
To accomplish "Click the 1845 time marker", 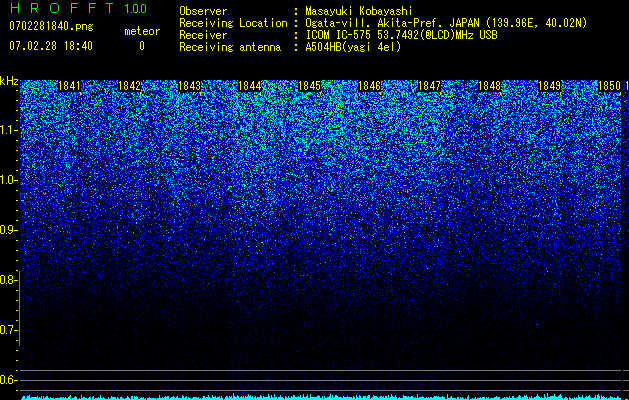I will (x=309, y=86).
